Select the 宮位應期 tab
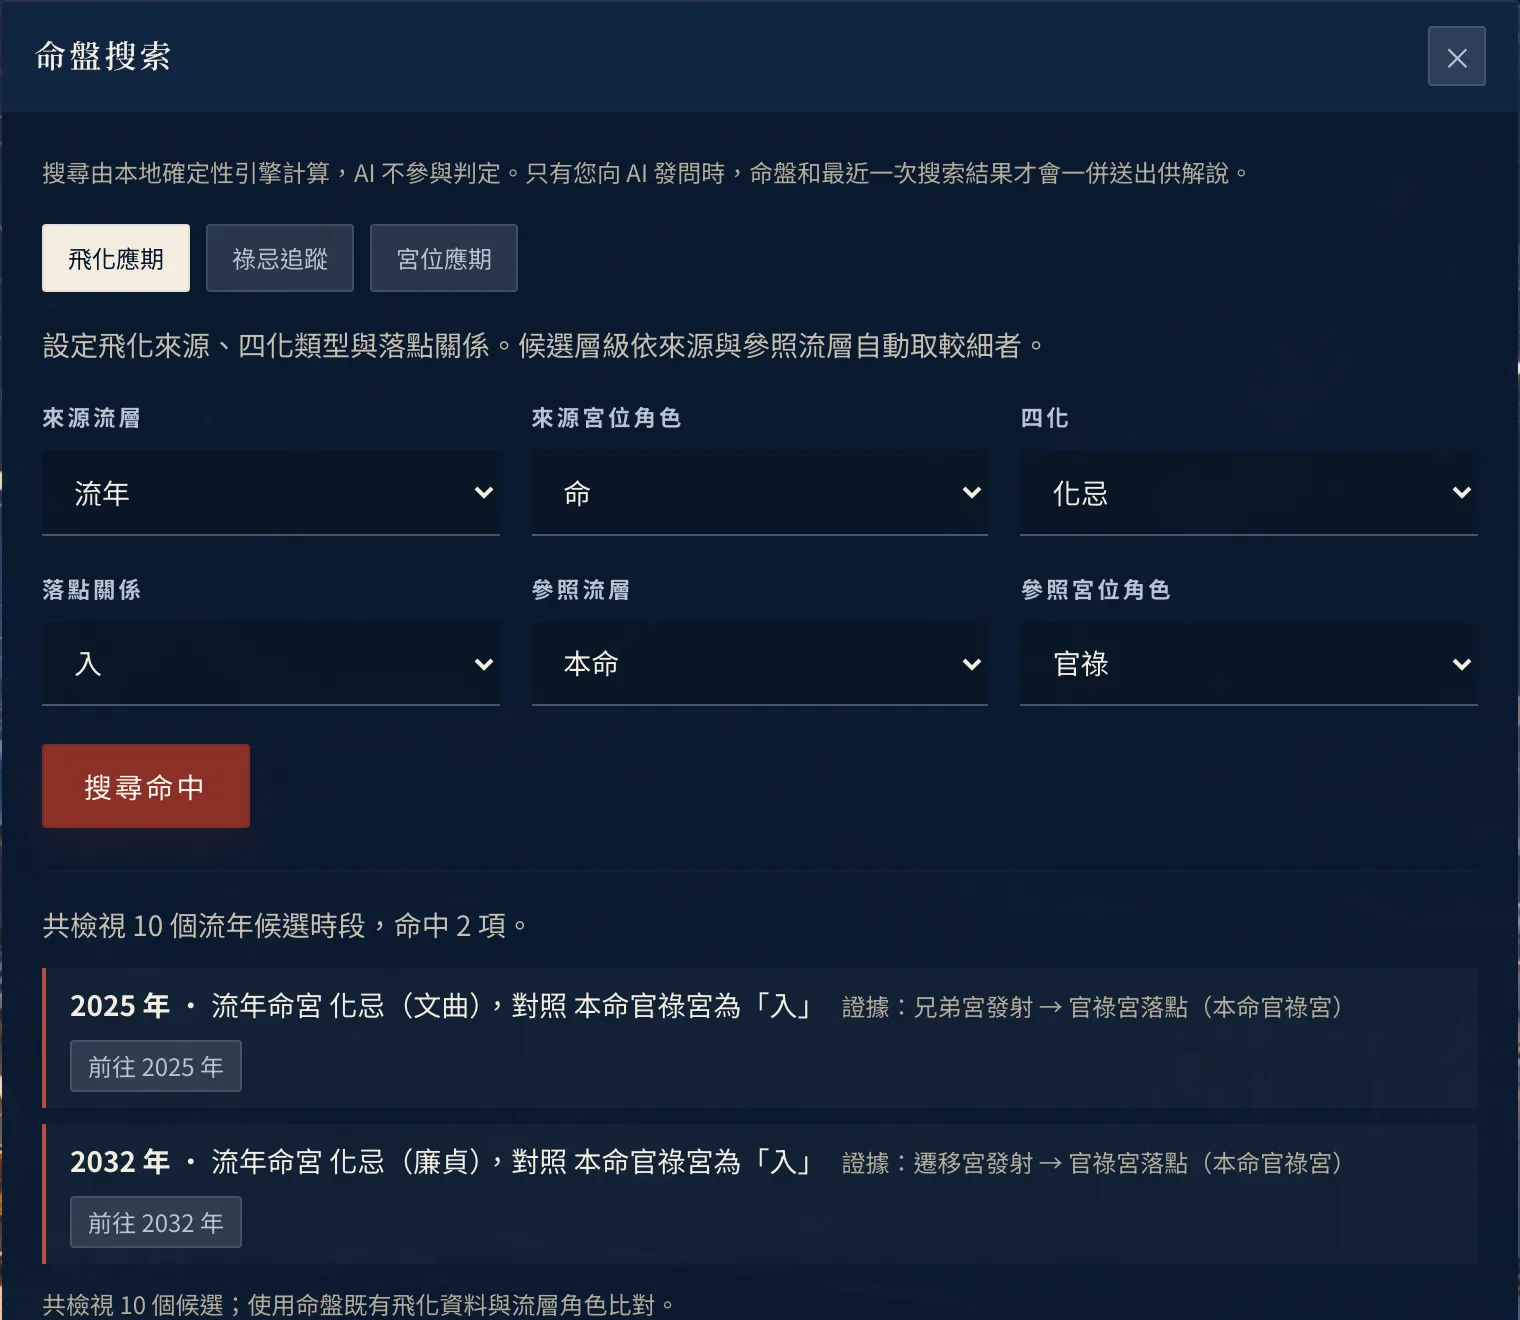The height and width of the screenshot is (1320, 1520). (x=444, y=258)
